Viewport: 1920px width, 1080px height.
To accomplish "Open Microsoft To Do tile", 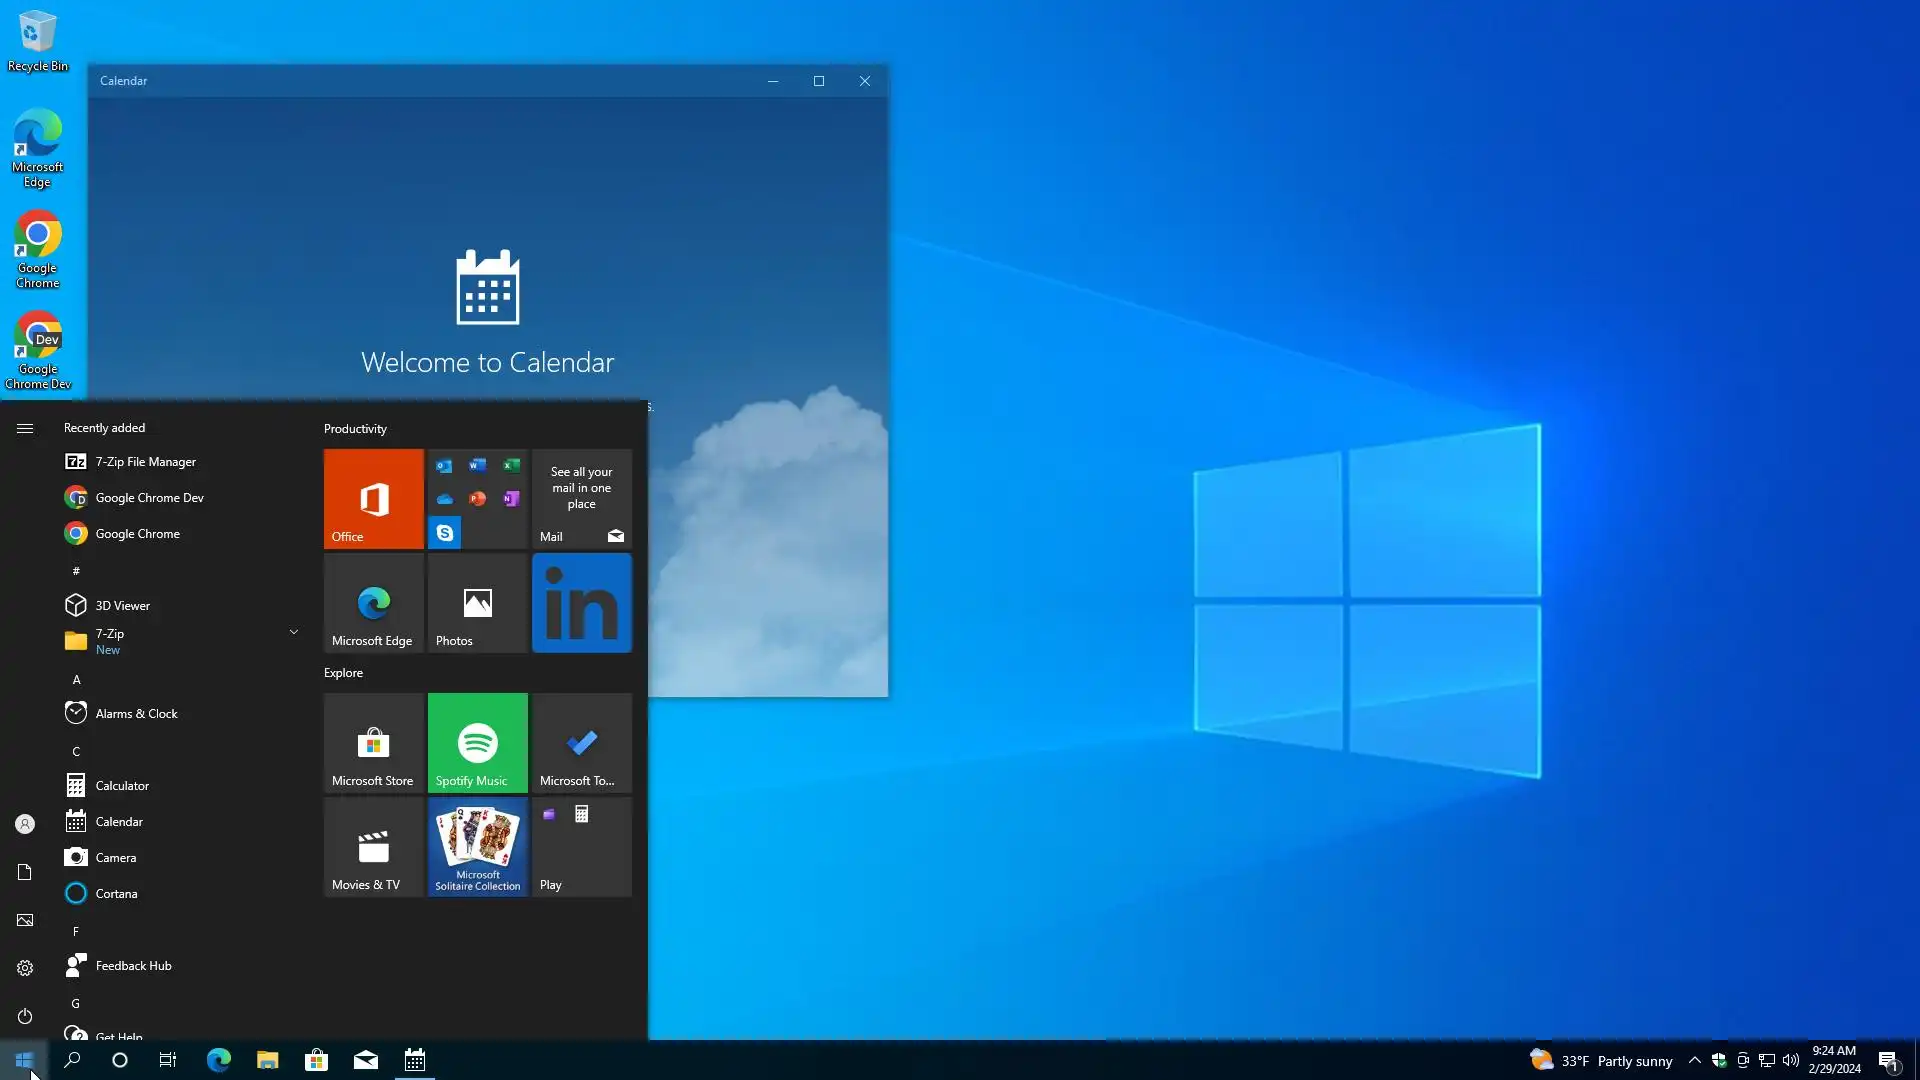I will [581, 742].
